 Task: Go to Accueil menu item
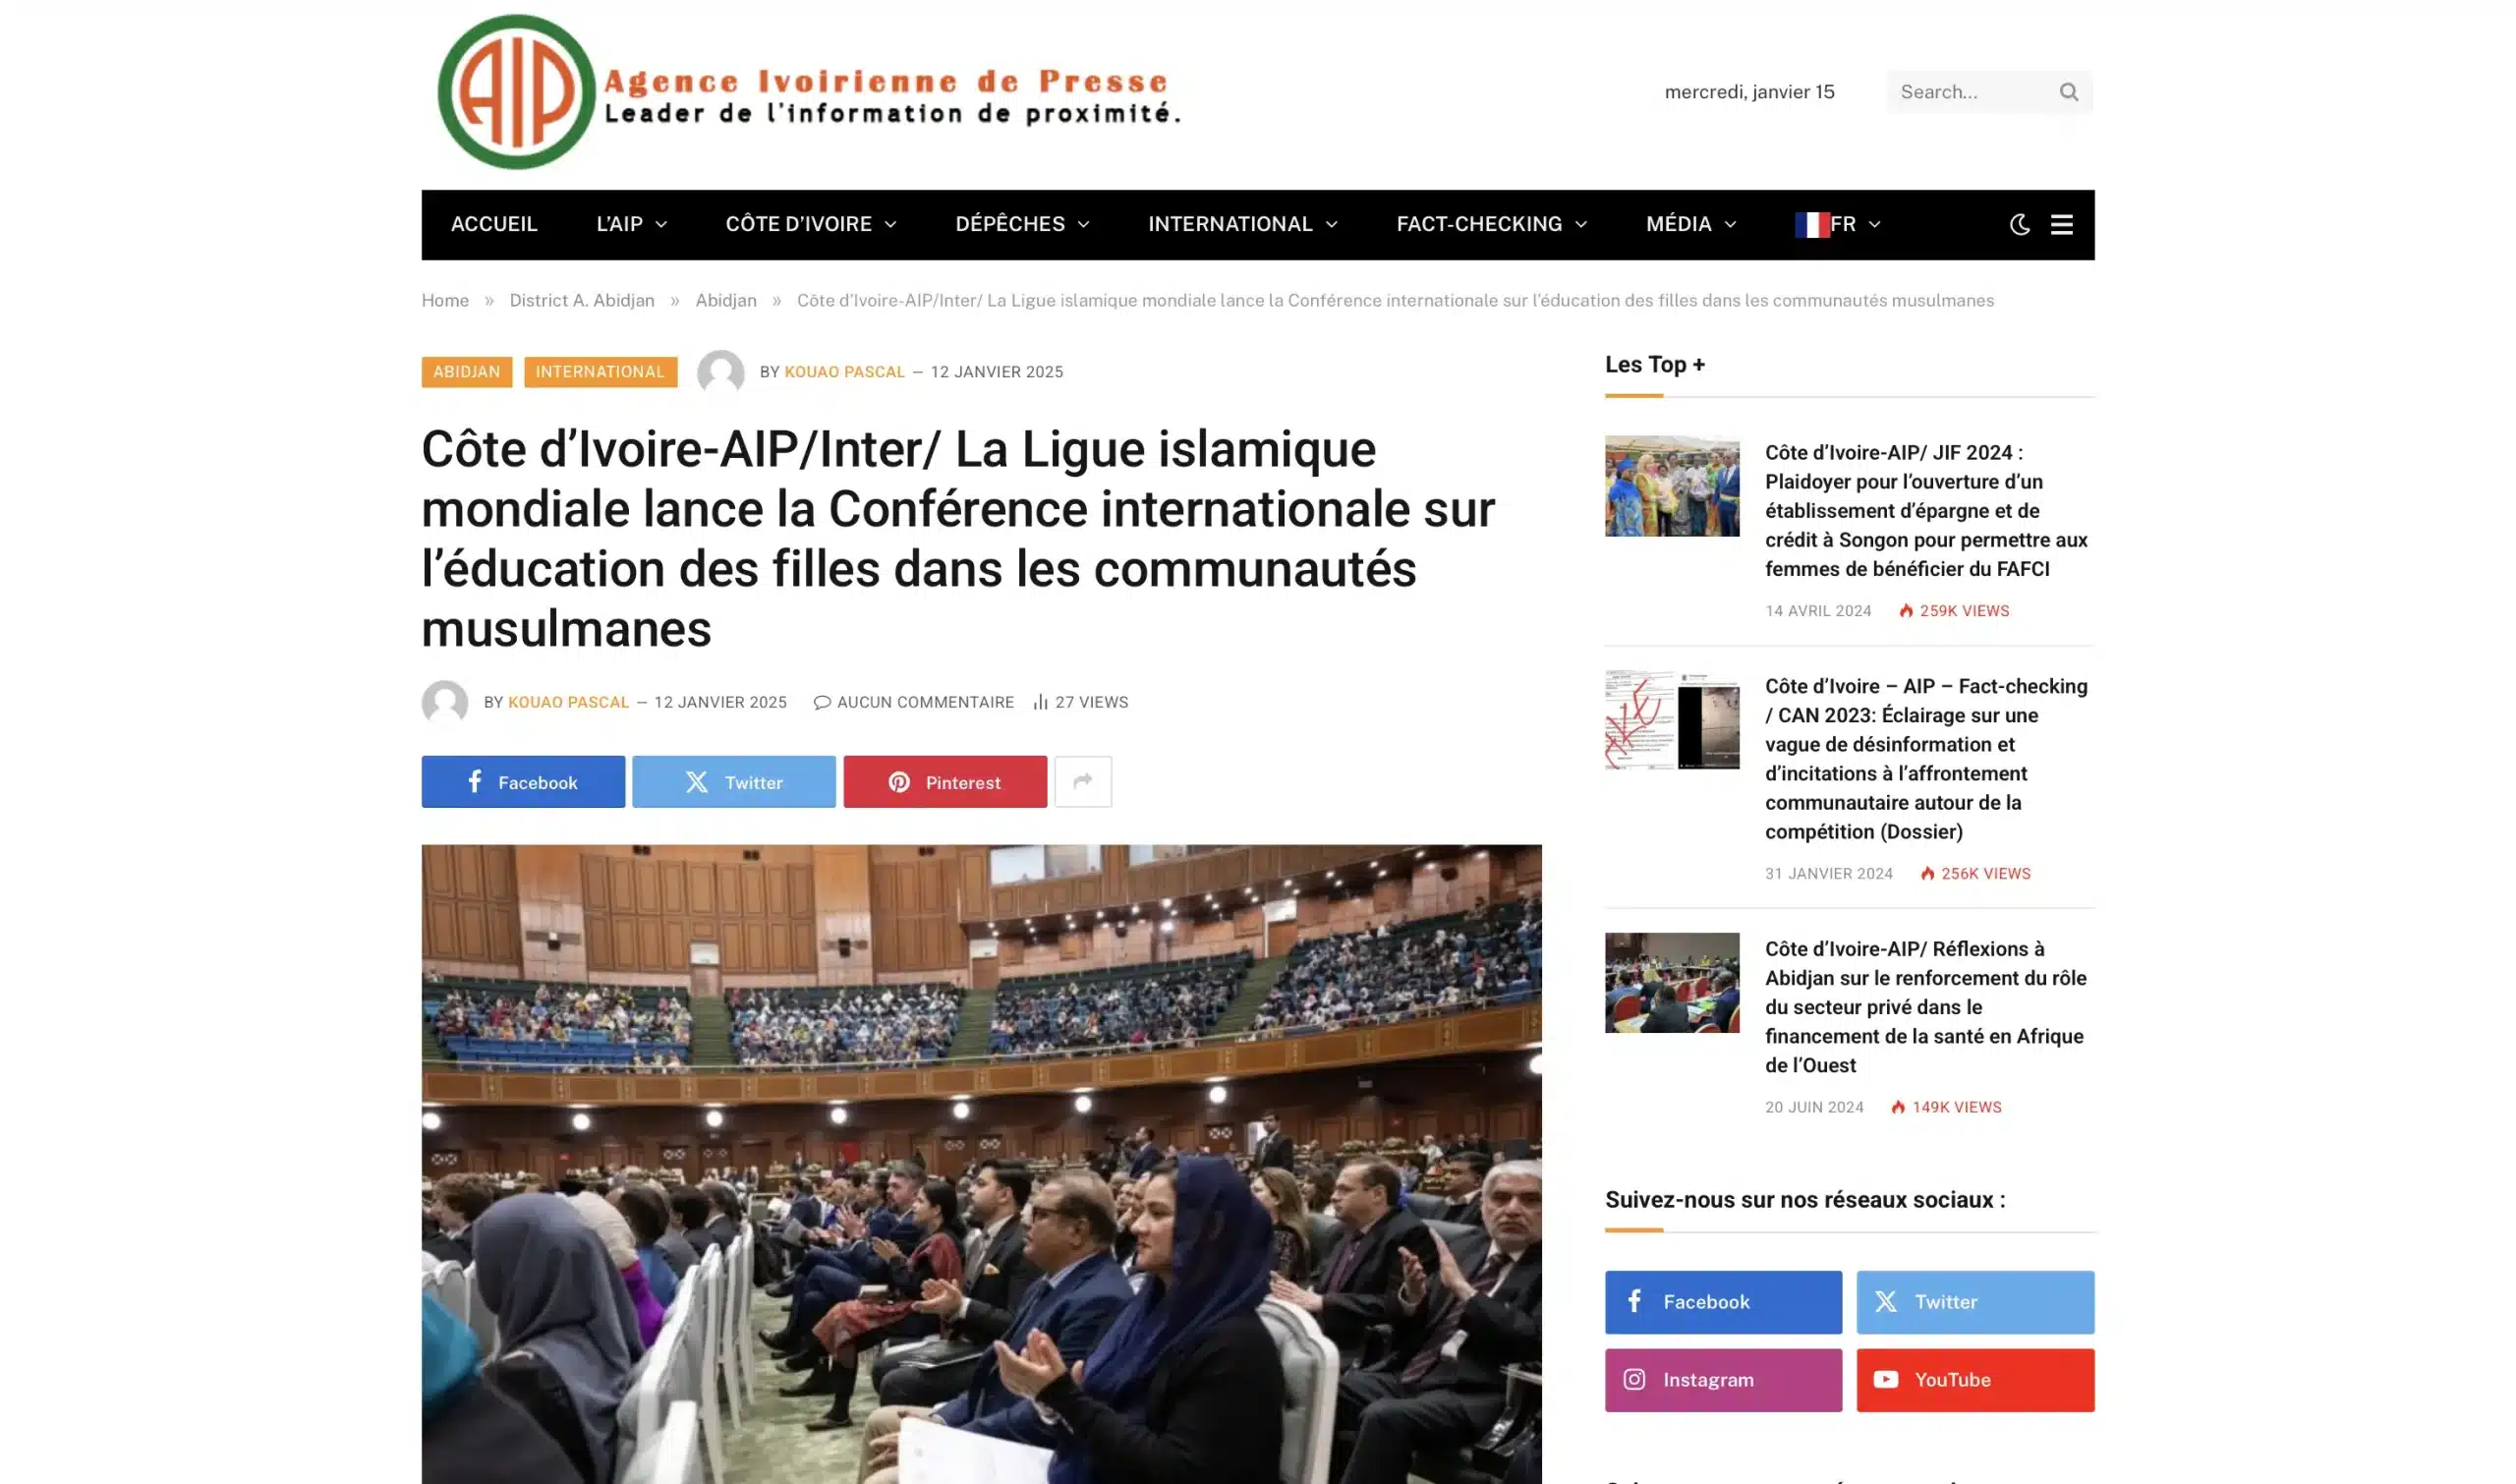[x=494, y=224]
